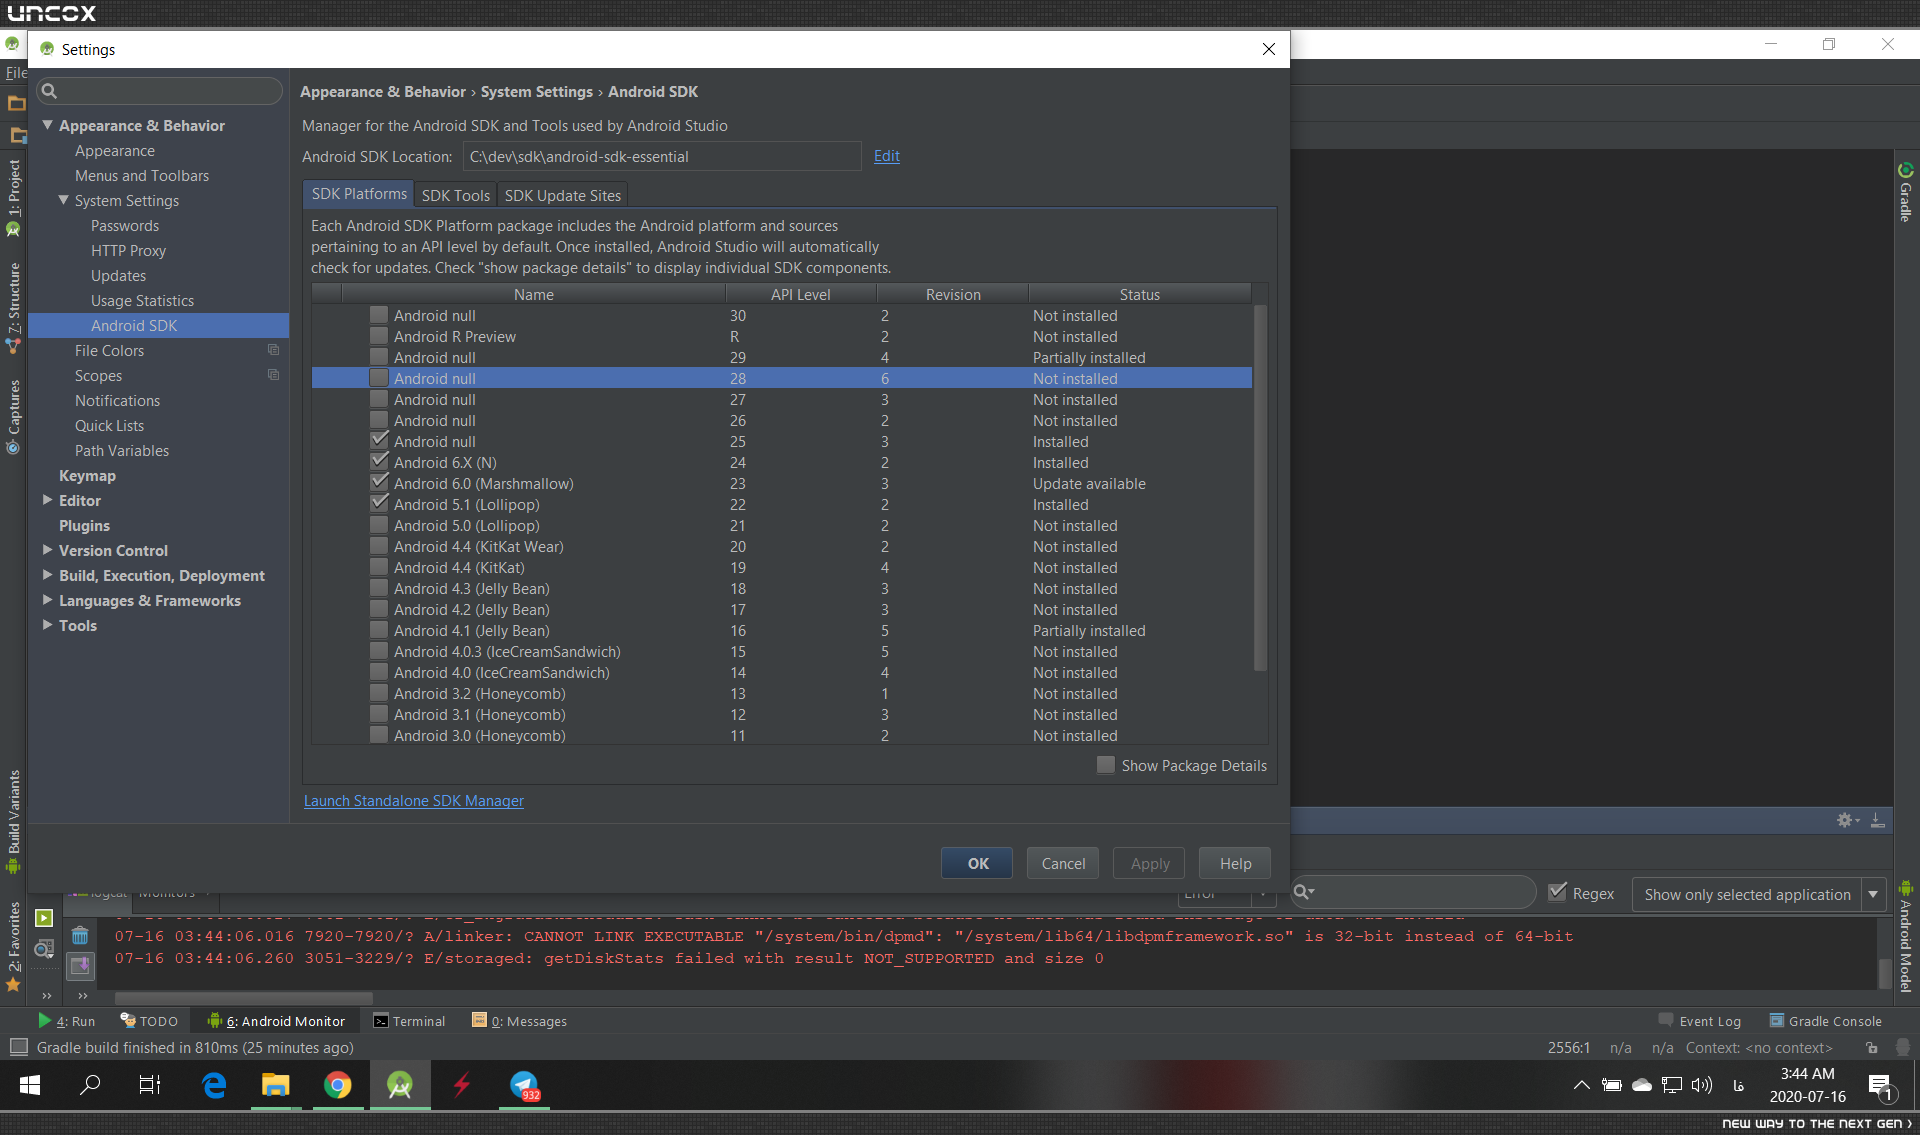Open the Android Model side tab
The width and height of the screenshot is (1920, 1135).
1906,937
